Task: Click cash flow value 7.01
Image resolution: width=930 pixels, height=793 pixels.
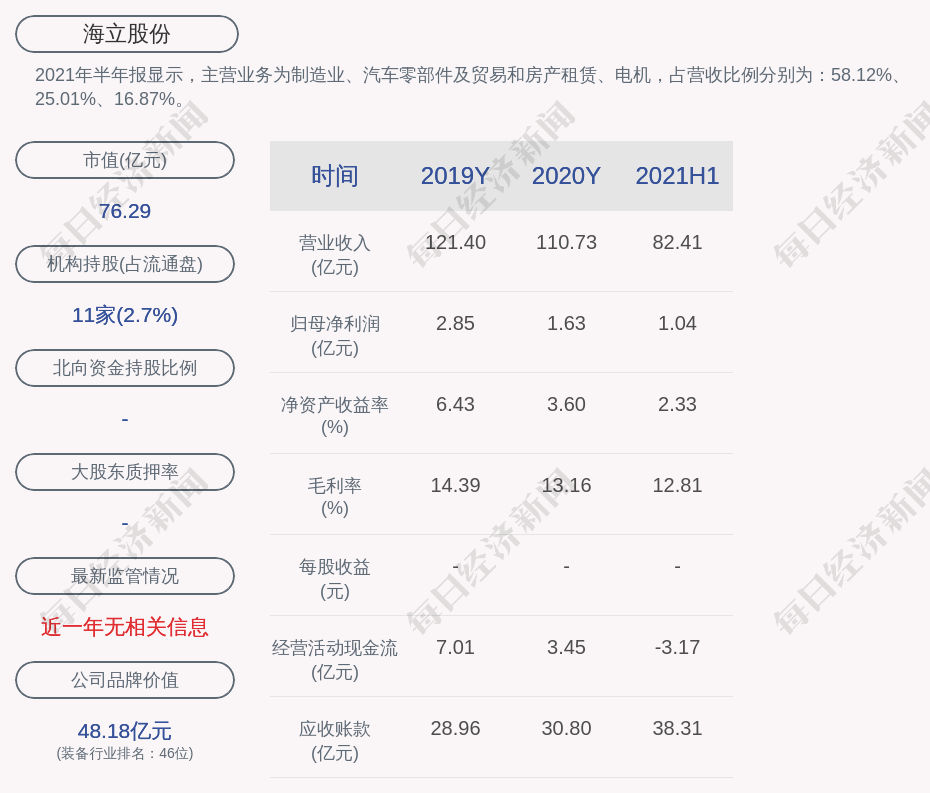Action: [x=455, y=647]
